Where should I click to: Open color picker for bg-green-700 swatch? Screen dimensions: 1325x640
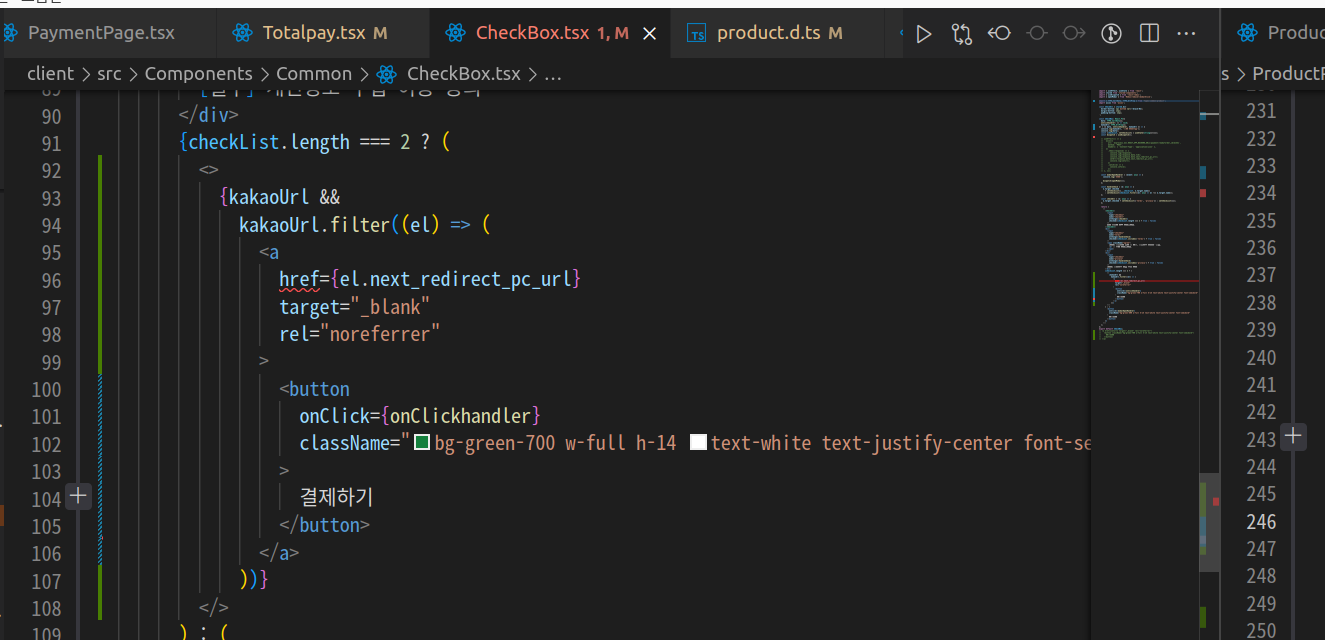click(x=422, y=442)
